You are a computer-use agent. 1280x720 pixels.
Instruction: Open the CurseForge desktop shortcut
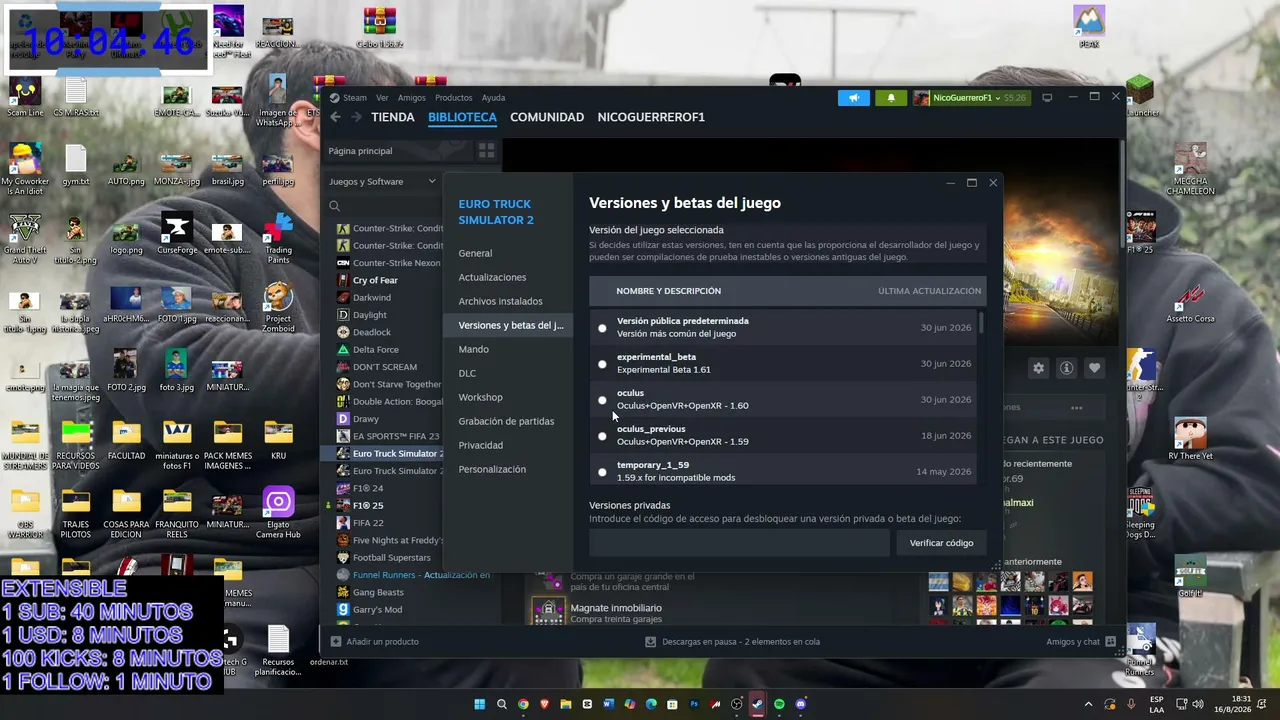176,234
